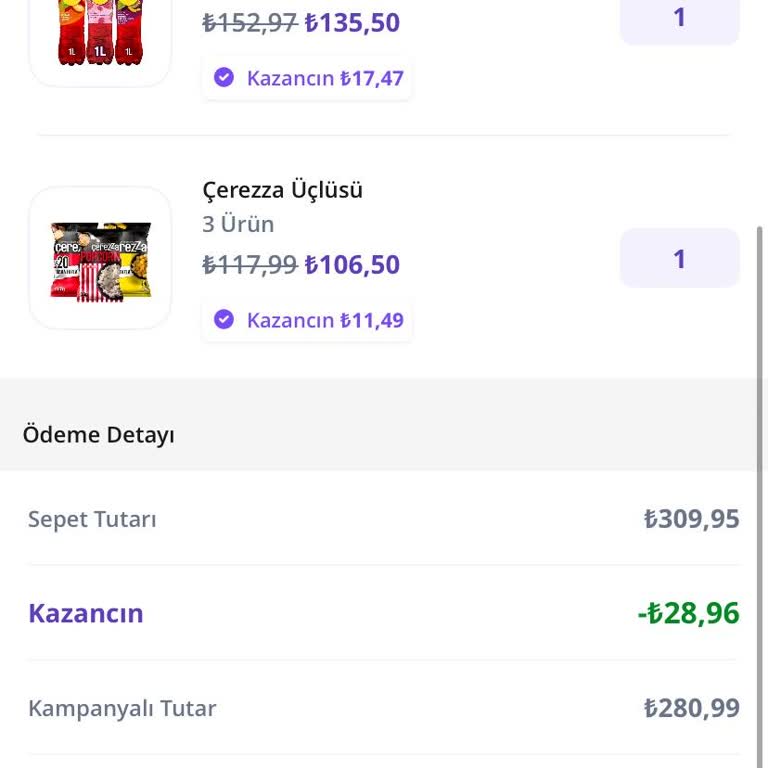Click the "3 Ürün" label

[x=238, y=224]
